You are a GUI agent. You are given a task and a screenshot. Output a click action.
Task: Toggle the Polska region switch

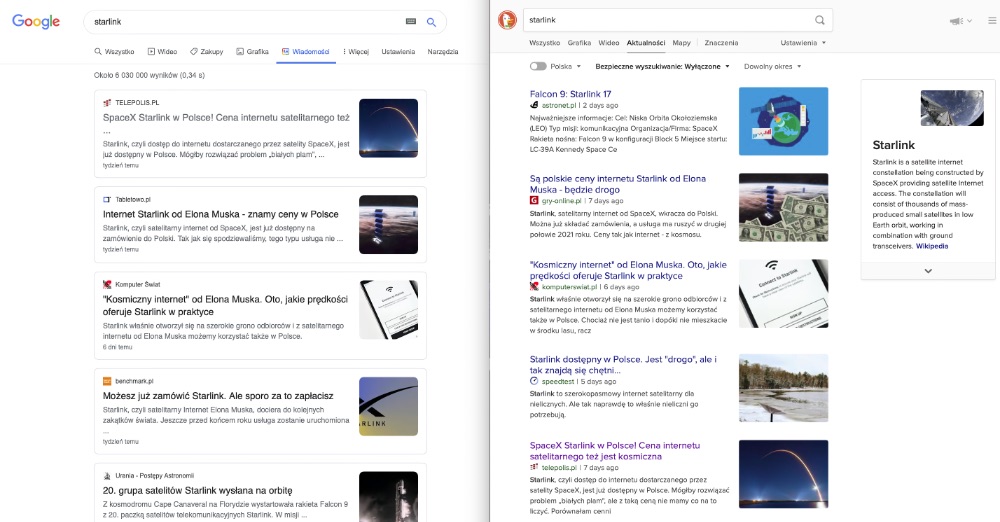[538, 66]
